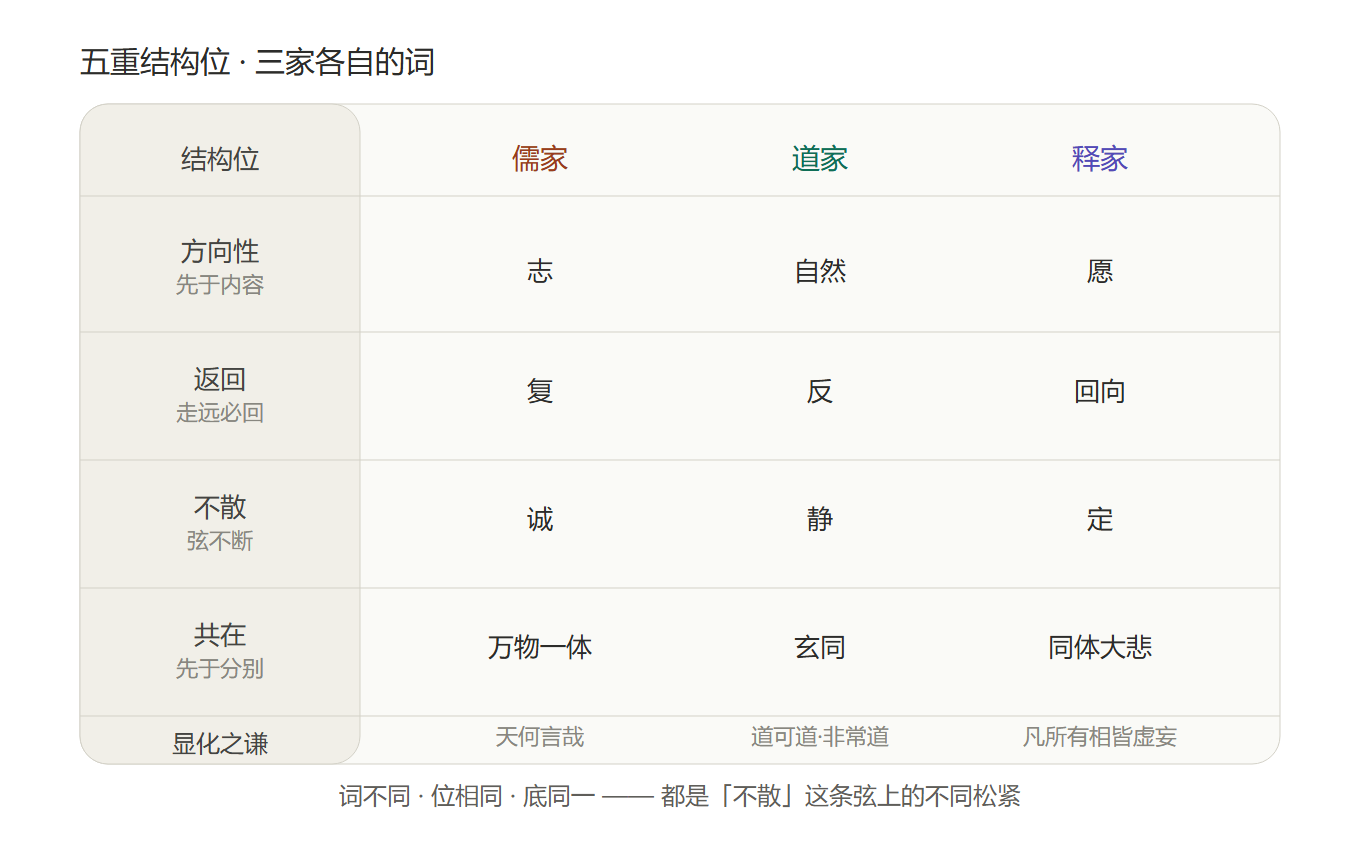The width and height of the screenshot is (1360, 860).
Task: Click the 凡所有相皆虚妄 cell
Action: point(1100,737)
